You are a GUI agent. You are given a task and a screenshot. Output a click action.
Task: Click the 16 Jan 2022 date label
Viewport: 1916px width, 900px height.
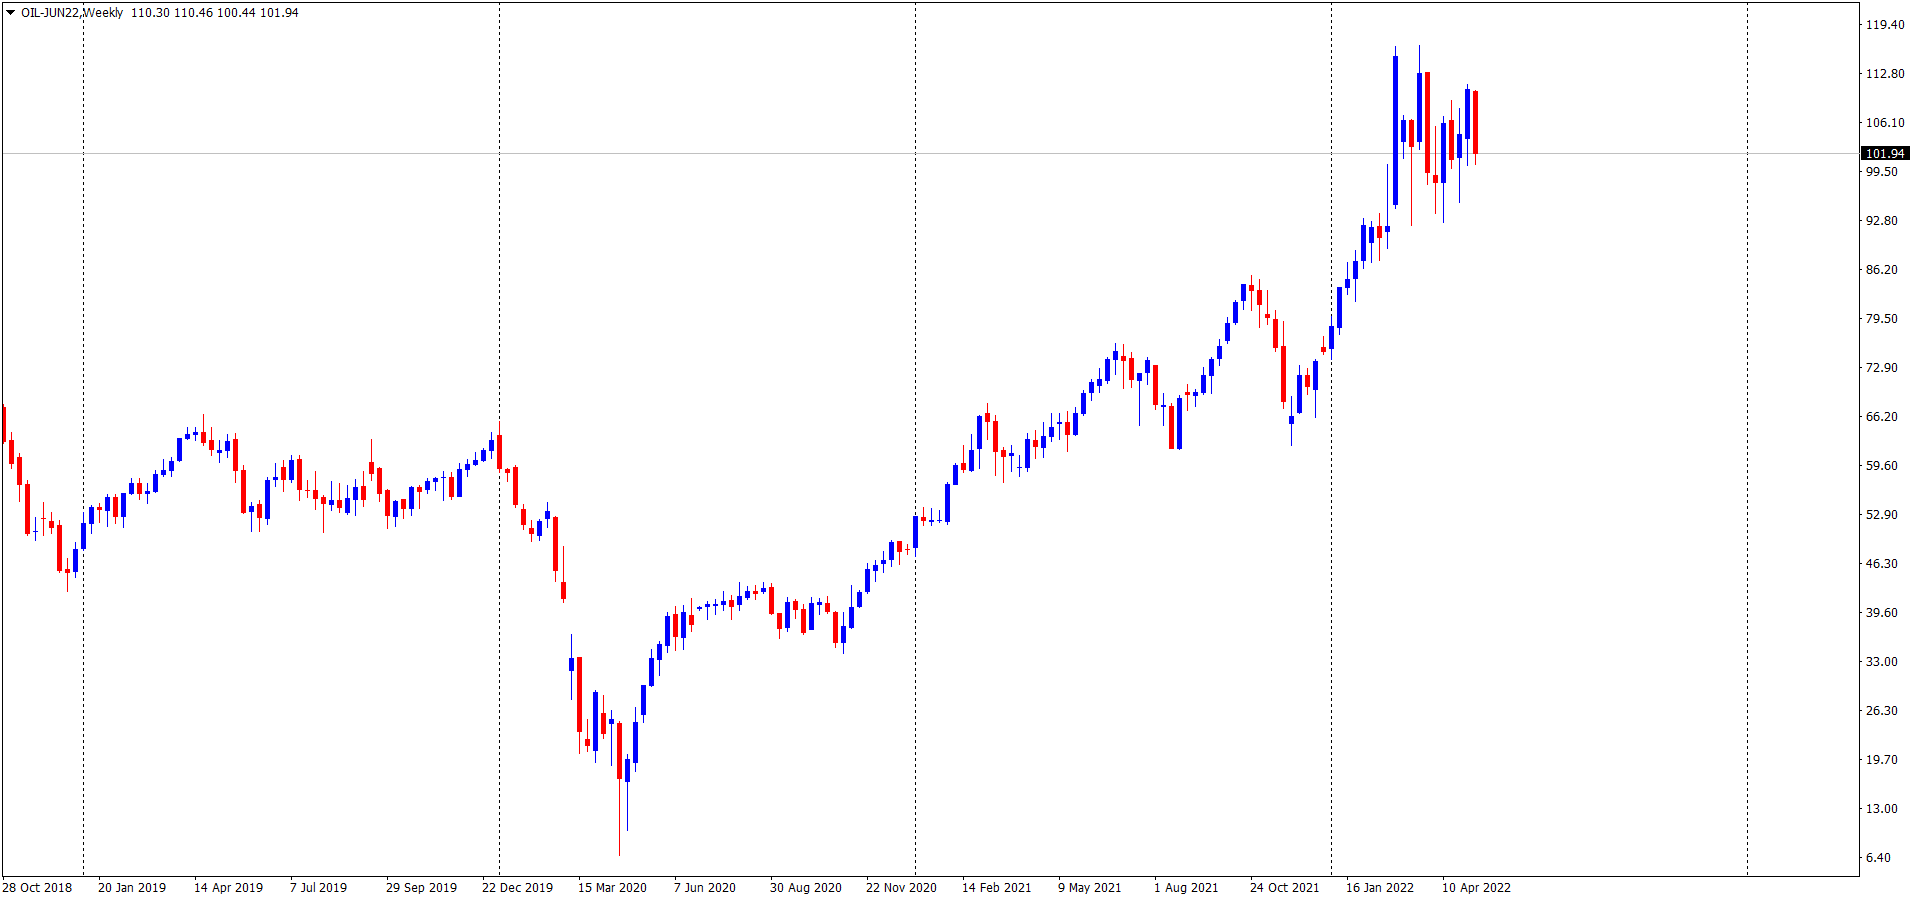pos(1379,888)
